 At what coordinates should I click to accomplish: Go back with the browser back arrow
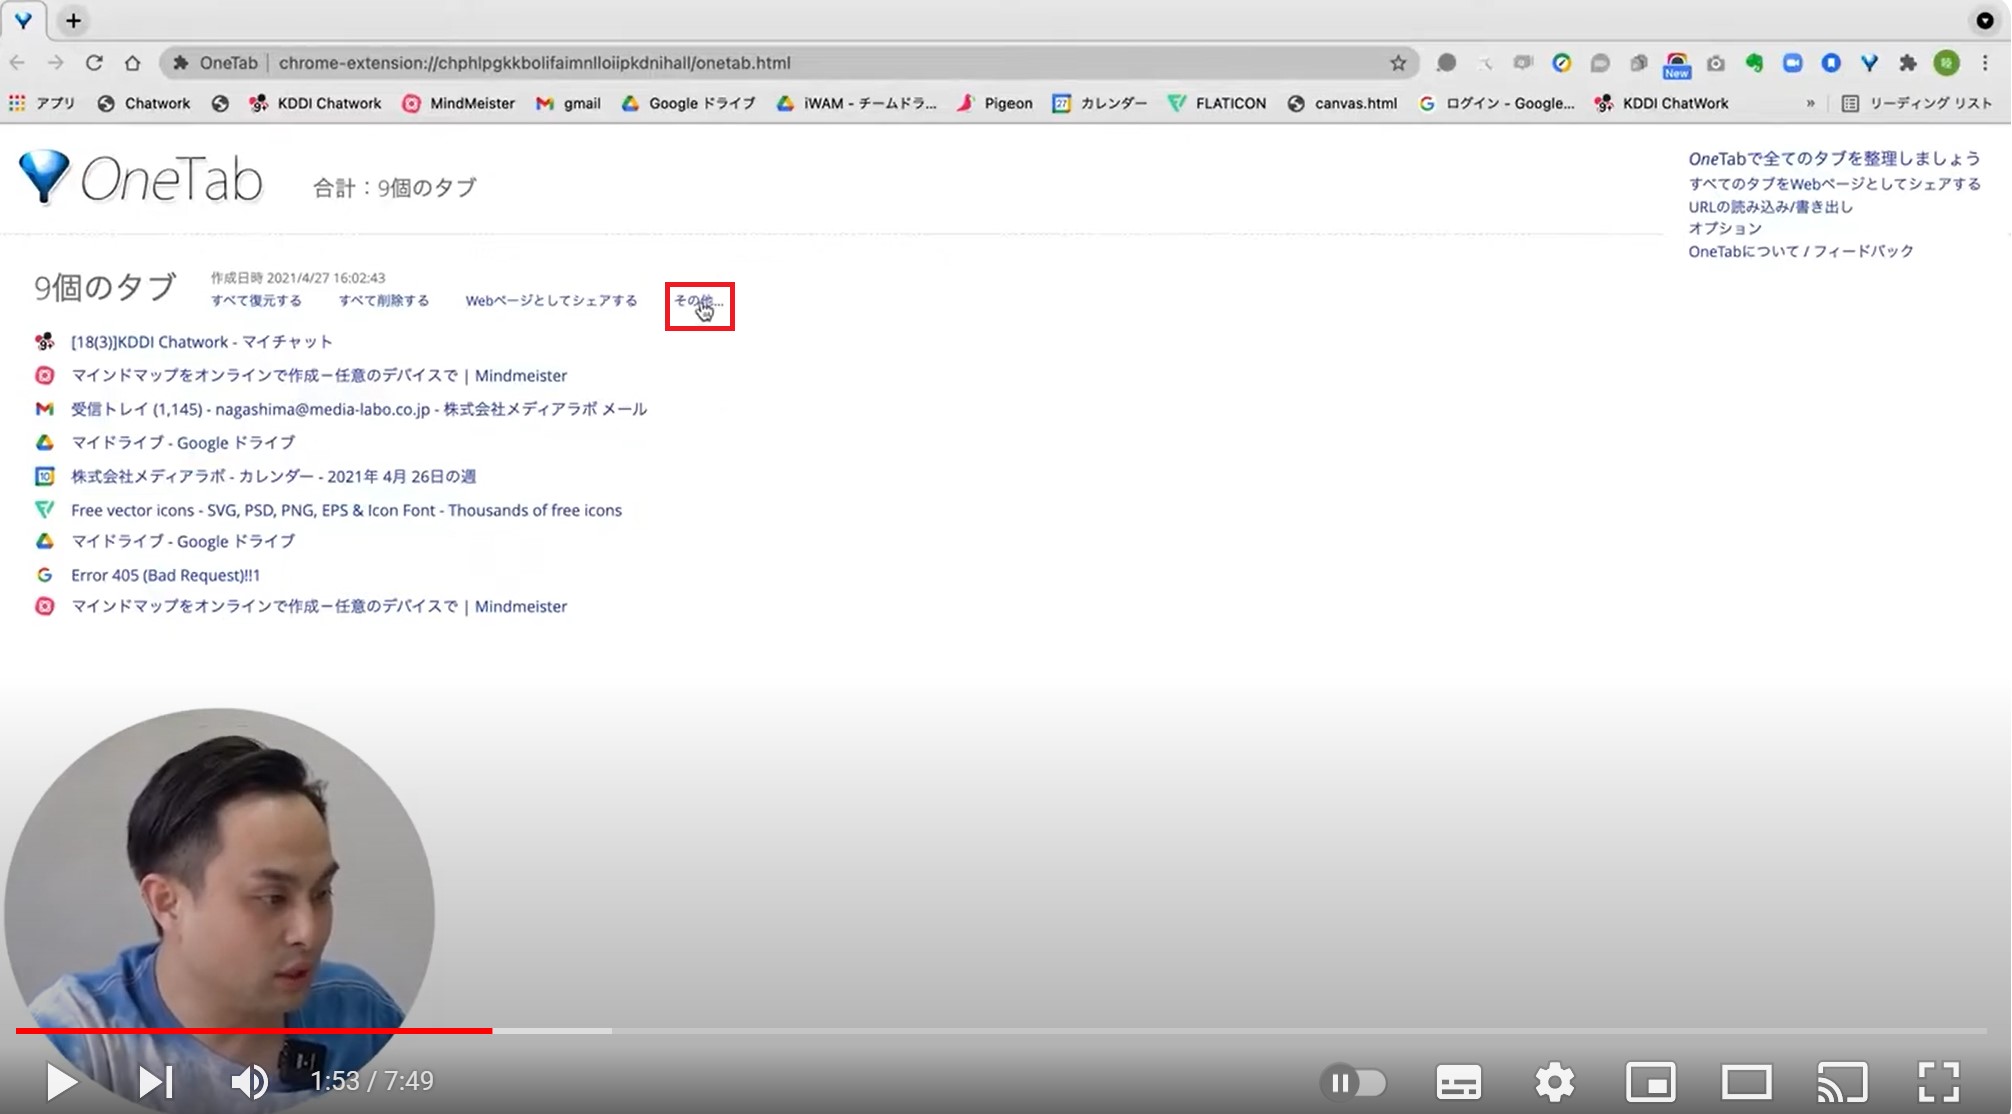click(17, 63)
